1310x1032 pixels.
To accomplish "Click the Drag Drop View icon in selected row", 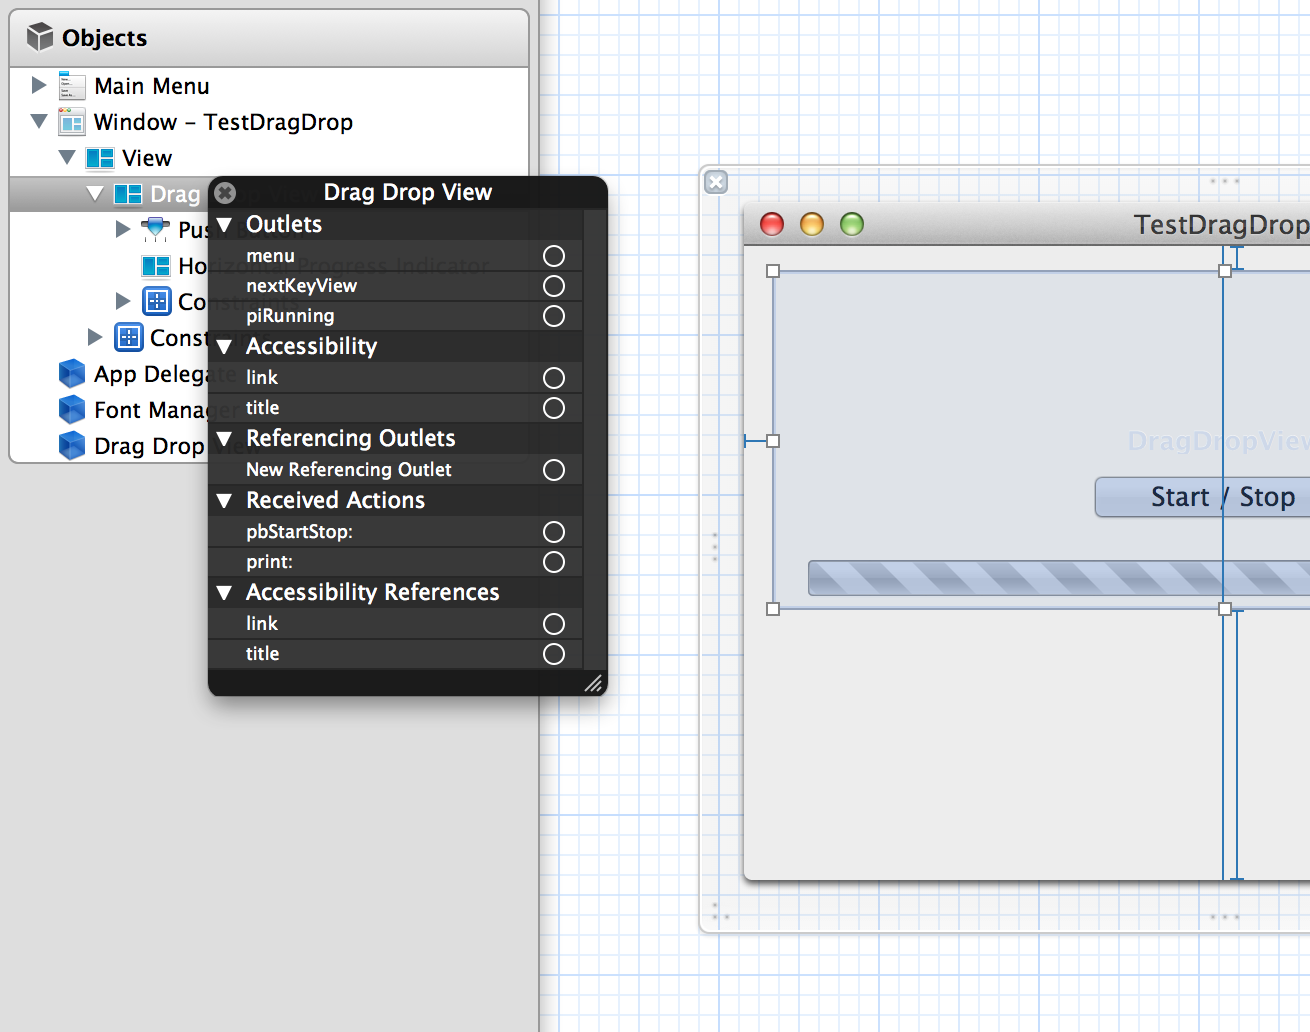I will [x=128, y=194].
